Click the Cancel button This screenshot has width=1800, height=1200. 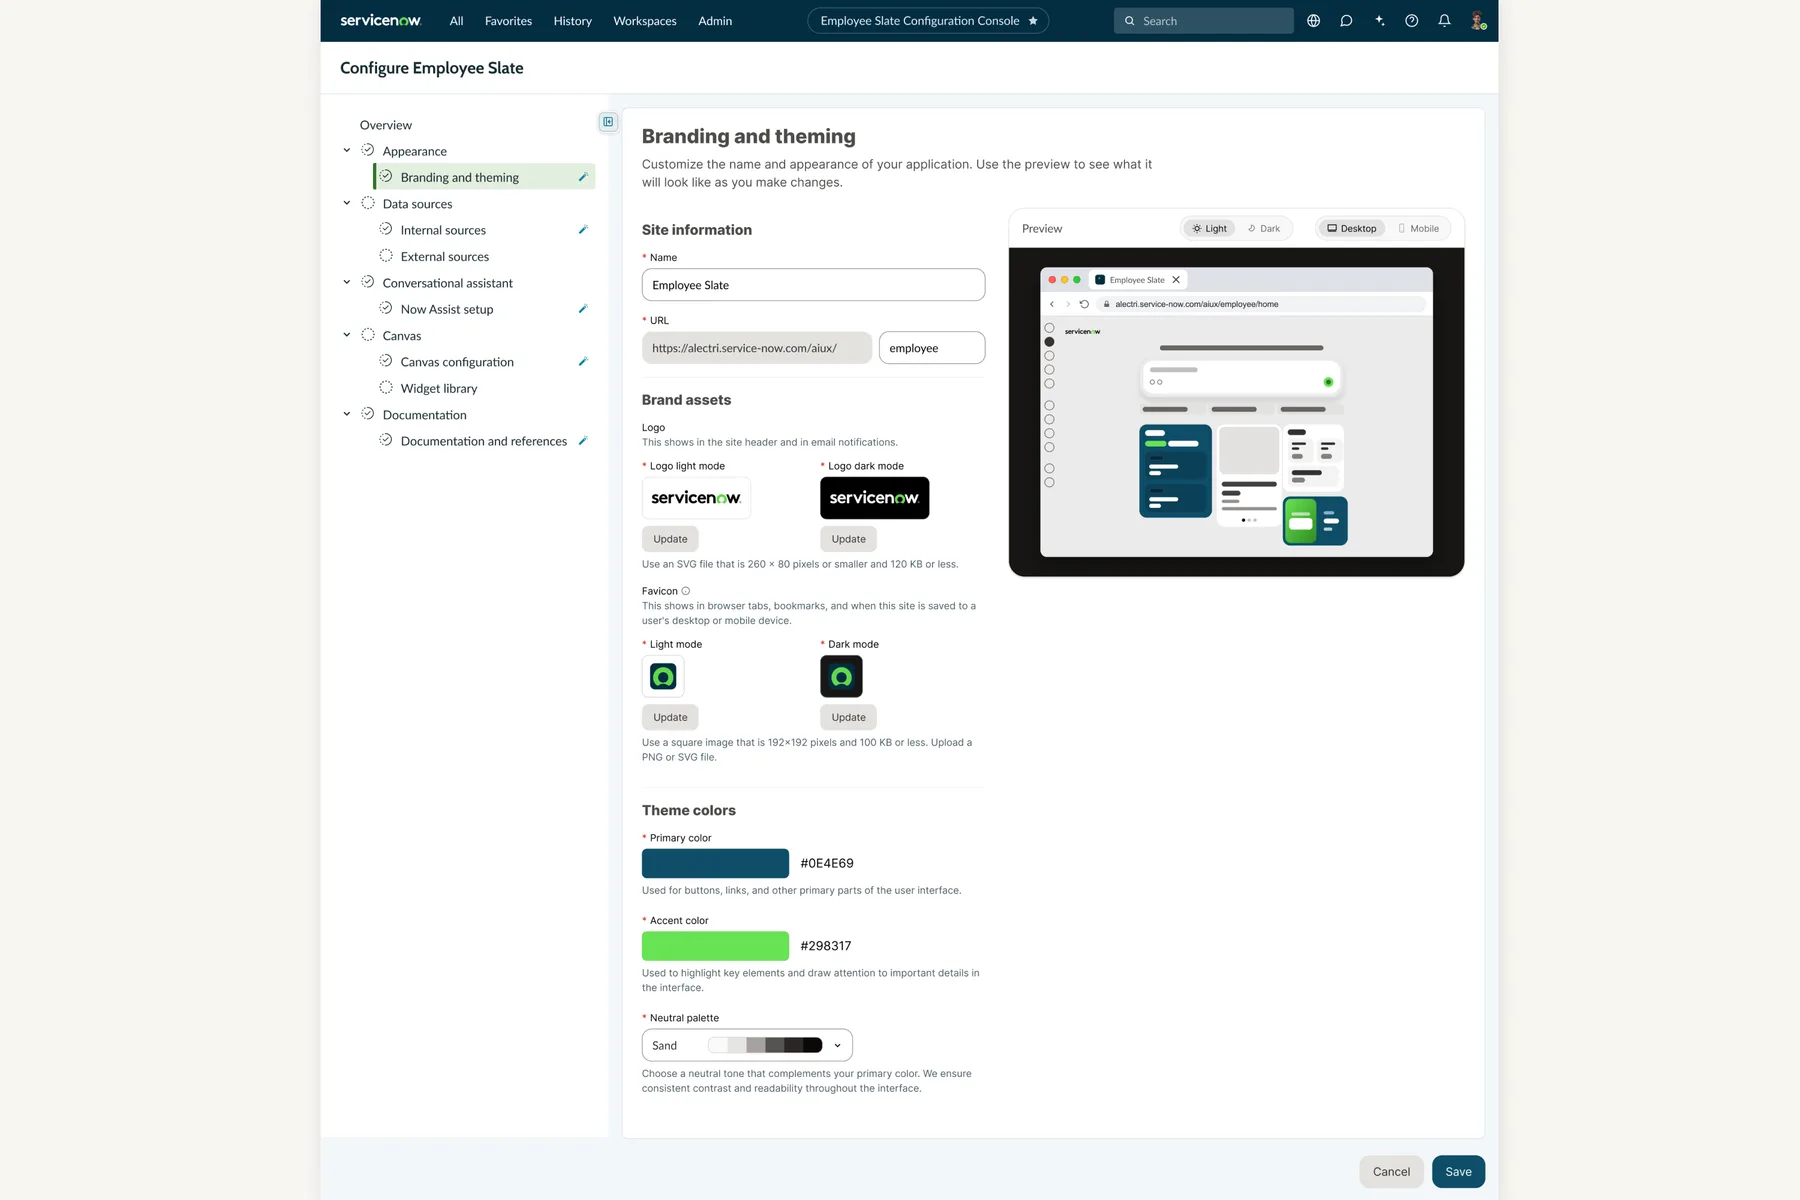click(x=1391, y=1172)
